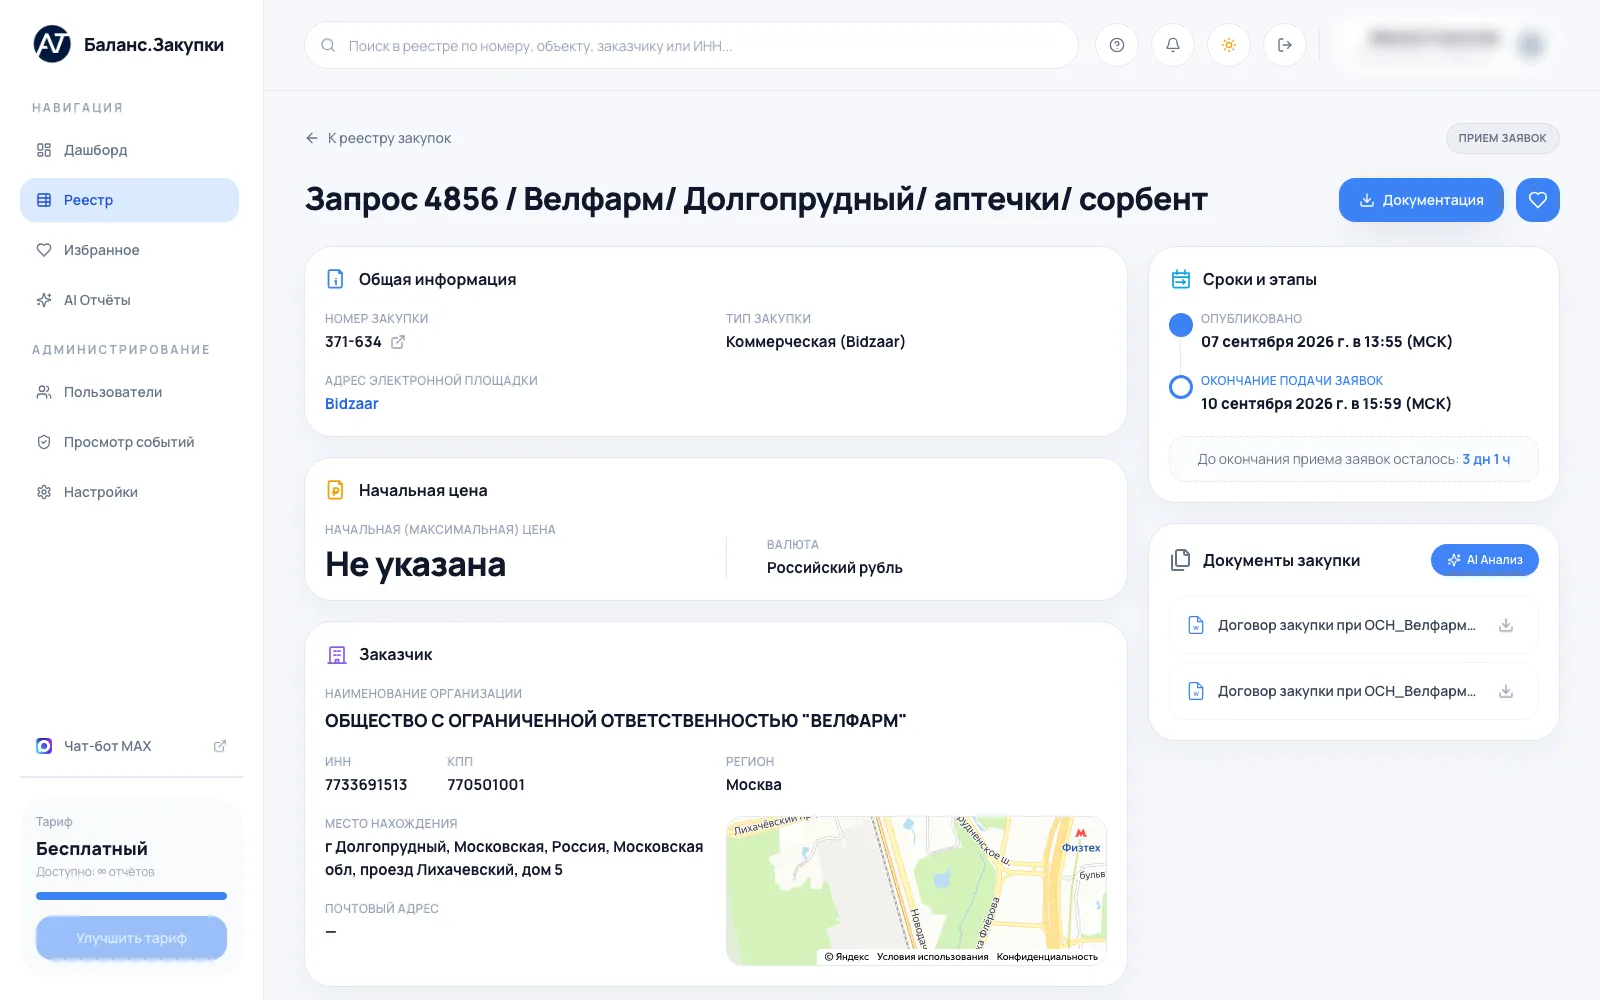Open Настройки page

129,492
